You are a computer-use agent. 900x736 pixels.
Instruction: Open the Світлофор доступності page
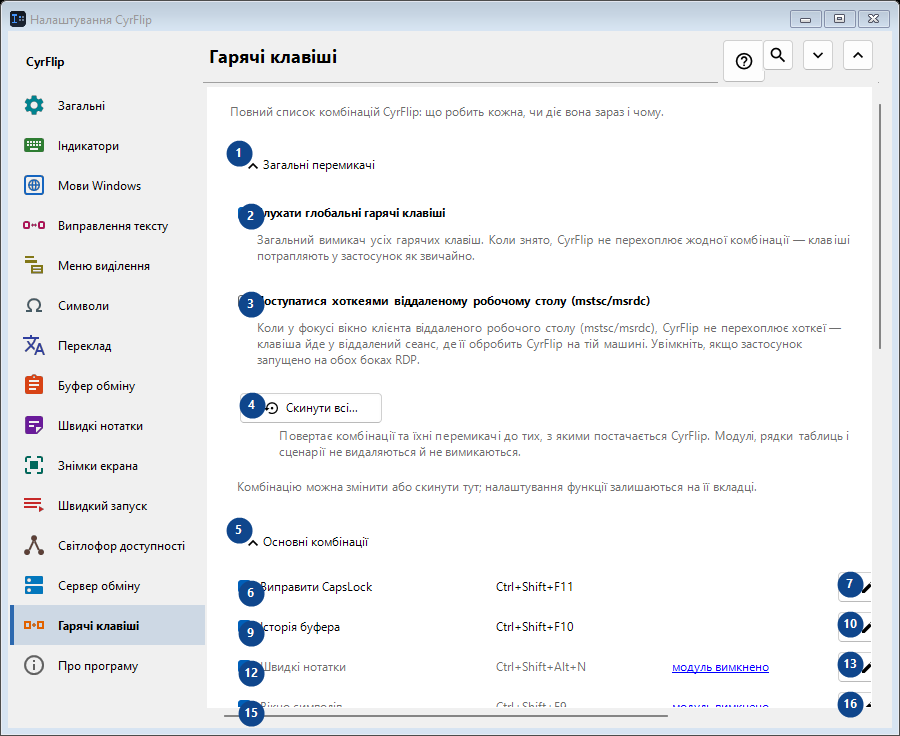[x=107, y=545]
